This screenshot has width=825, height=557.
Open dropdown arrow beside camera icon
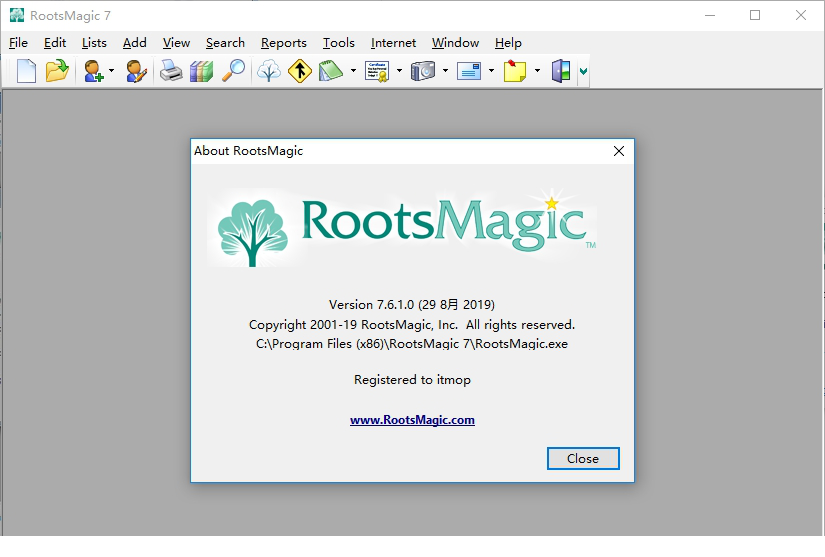pyautogui.click(x=445, y=70)
